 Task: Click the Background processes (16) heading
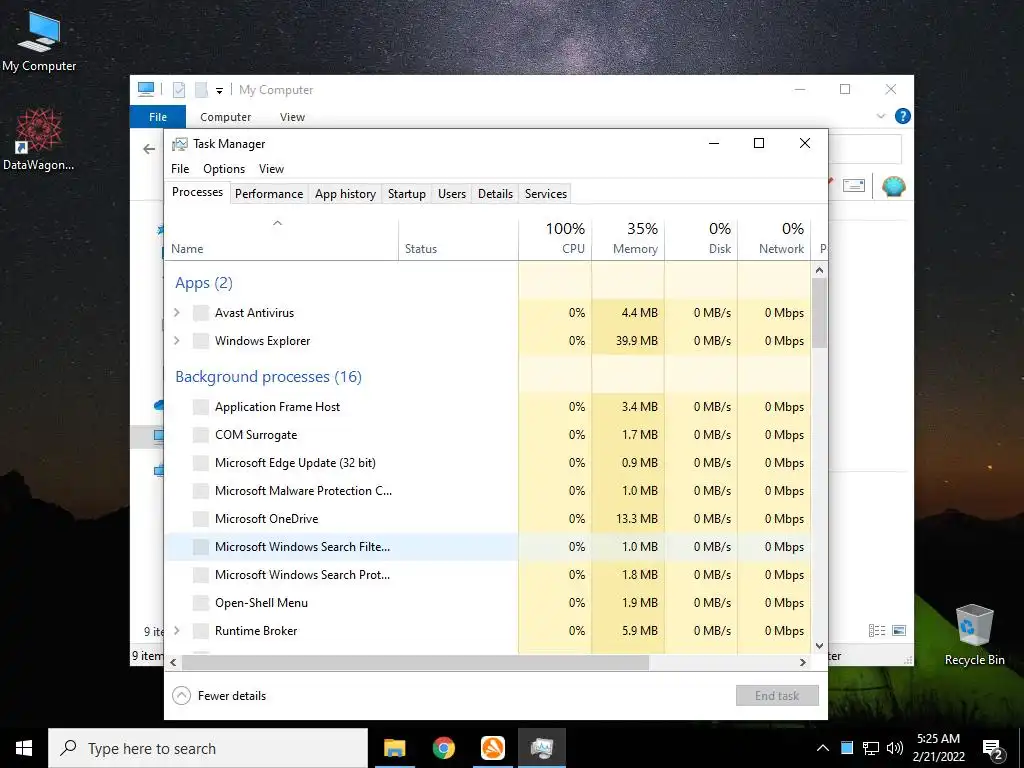(x=268, y=377)
